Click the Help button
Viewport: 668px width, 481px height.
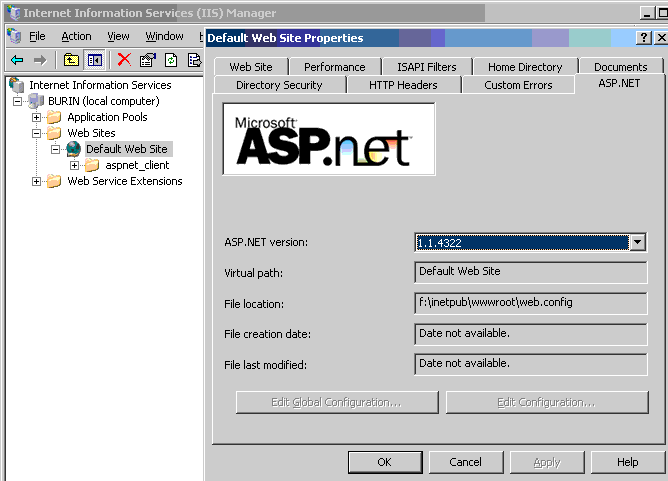coord(628,462)
